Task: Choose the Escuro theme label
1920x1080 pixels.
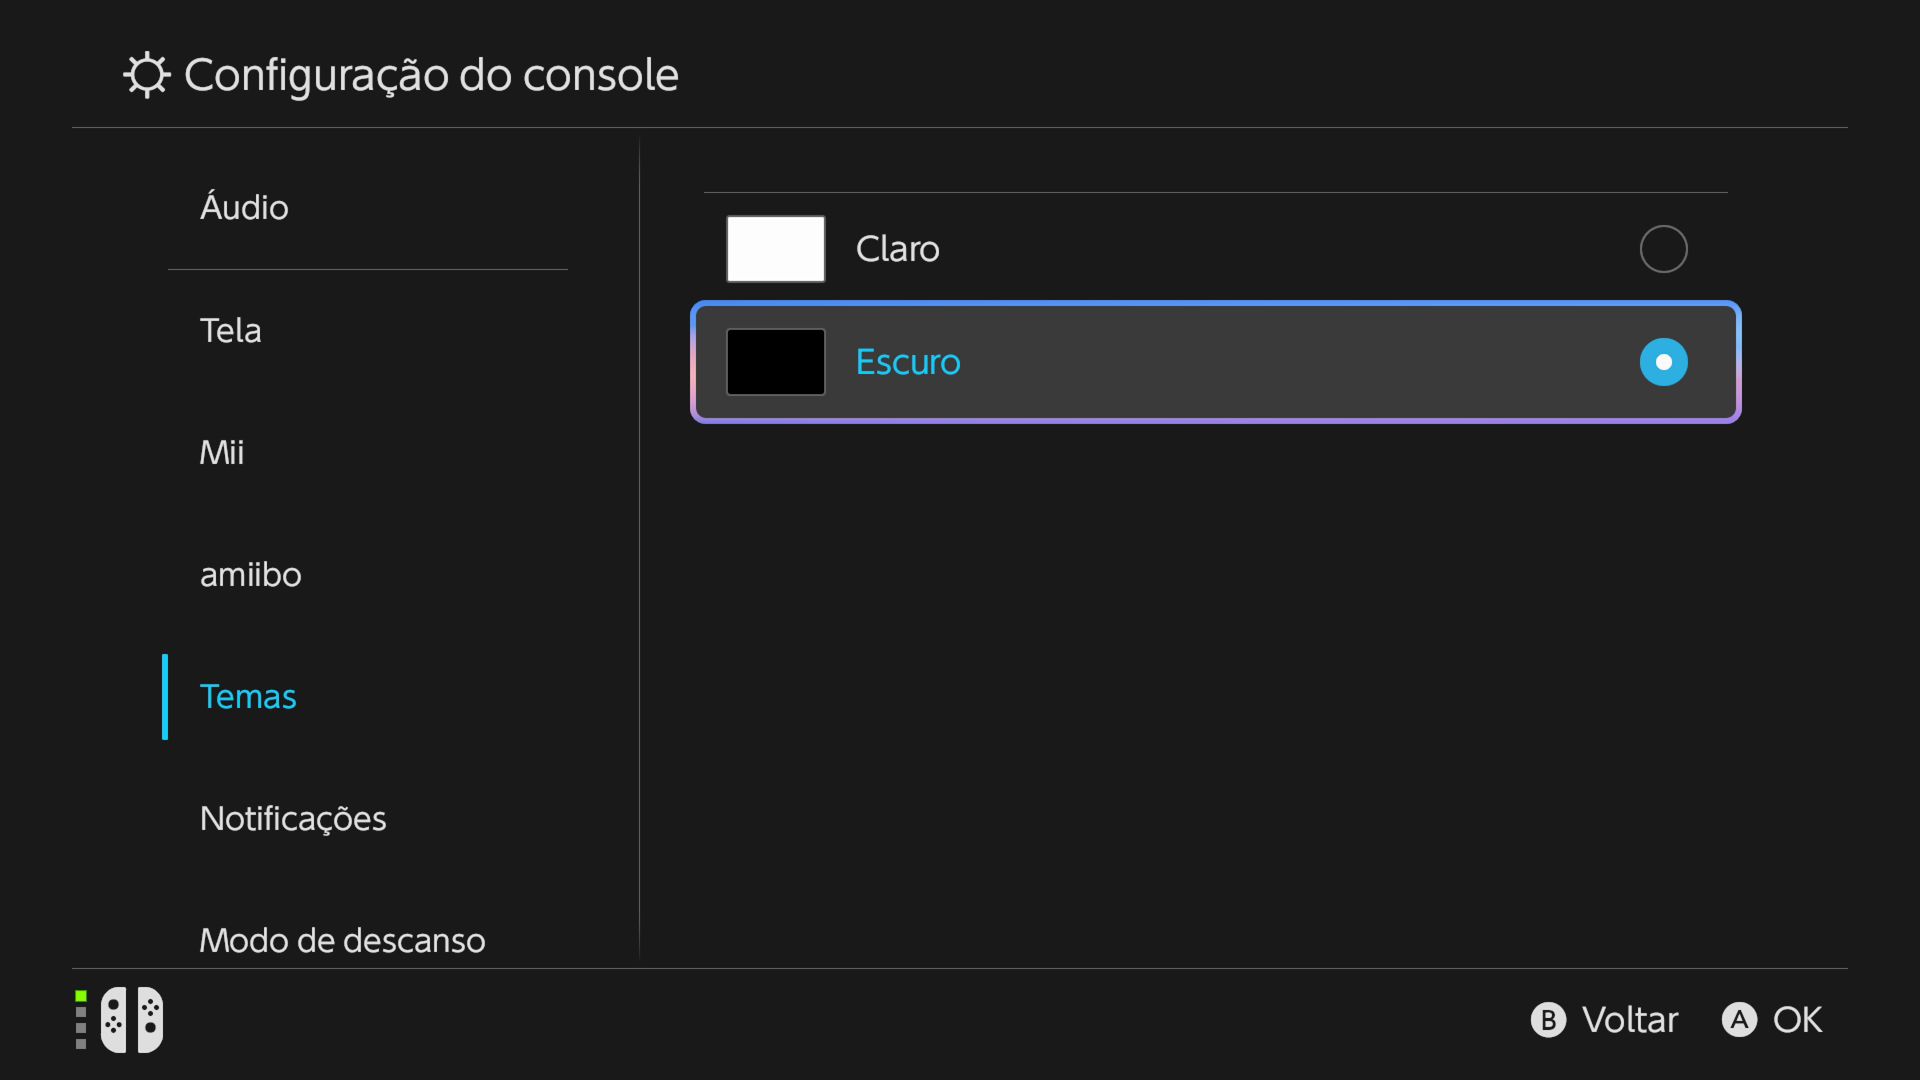Action: (907, 362)
